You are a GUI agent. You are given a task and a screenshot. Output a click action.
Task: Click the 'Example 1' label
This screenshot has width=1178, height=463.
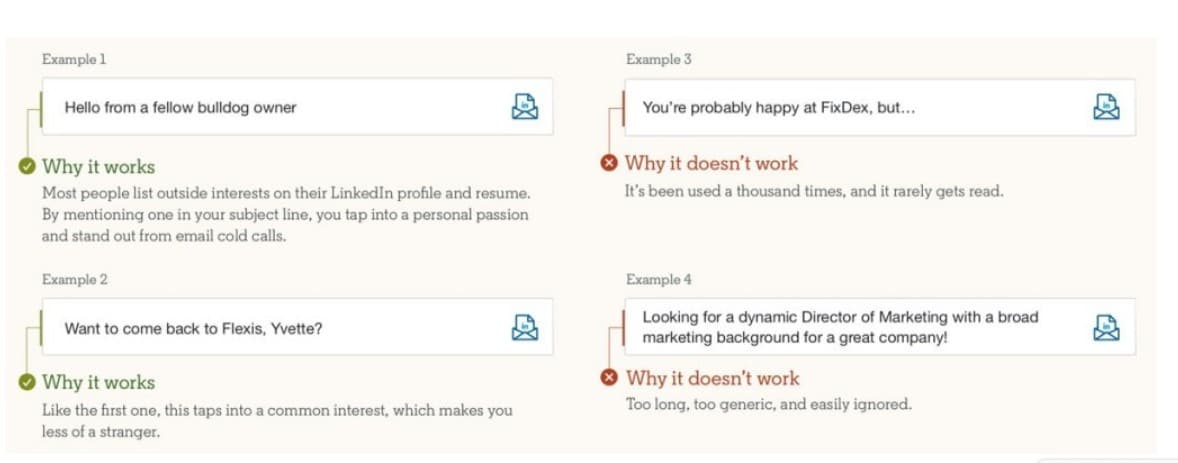point(74,60)
